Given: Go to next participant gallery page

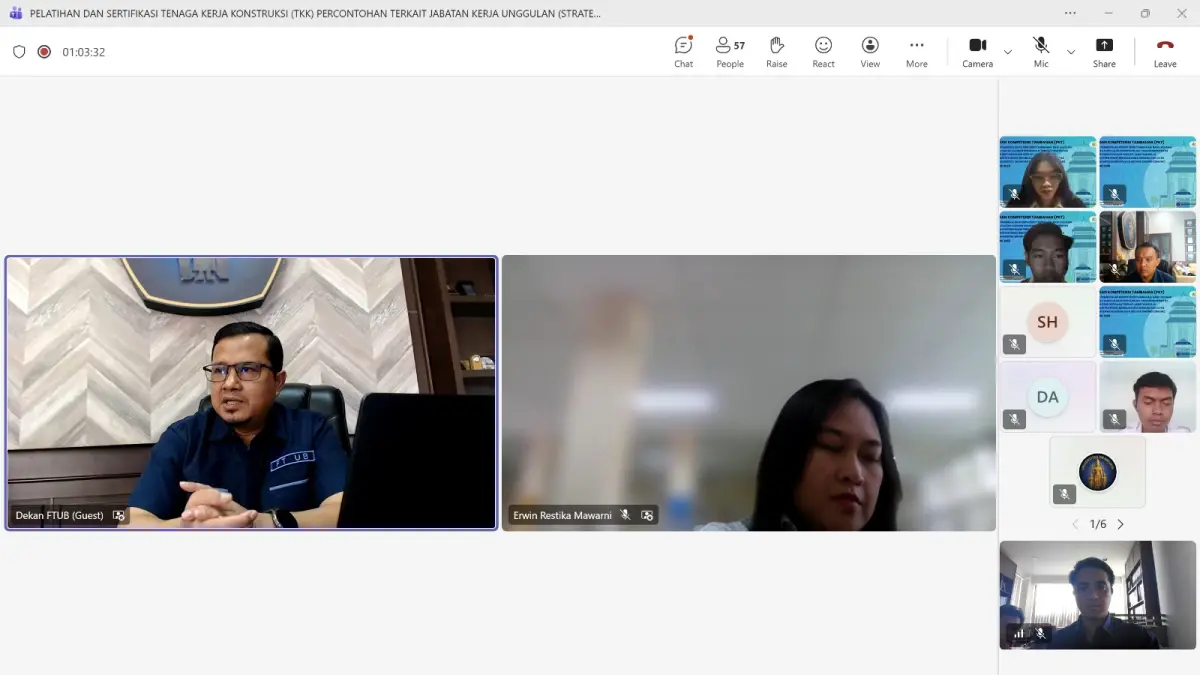Looking at the screenshot, I should (1120, 524).
